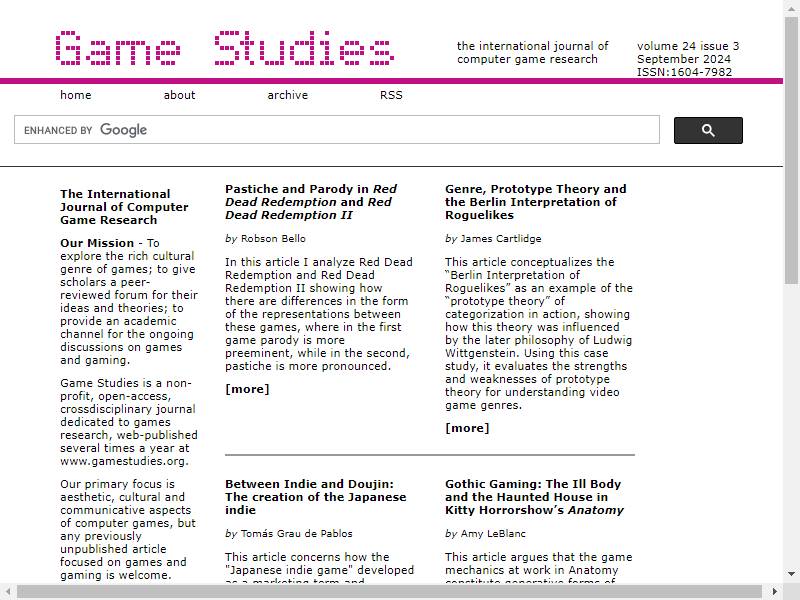This screenshot has width=800, height=600.
Task: Click author name James Cartlidge
Action: point(501,239)
